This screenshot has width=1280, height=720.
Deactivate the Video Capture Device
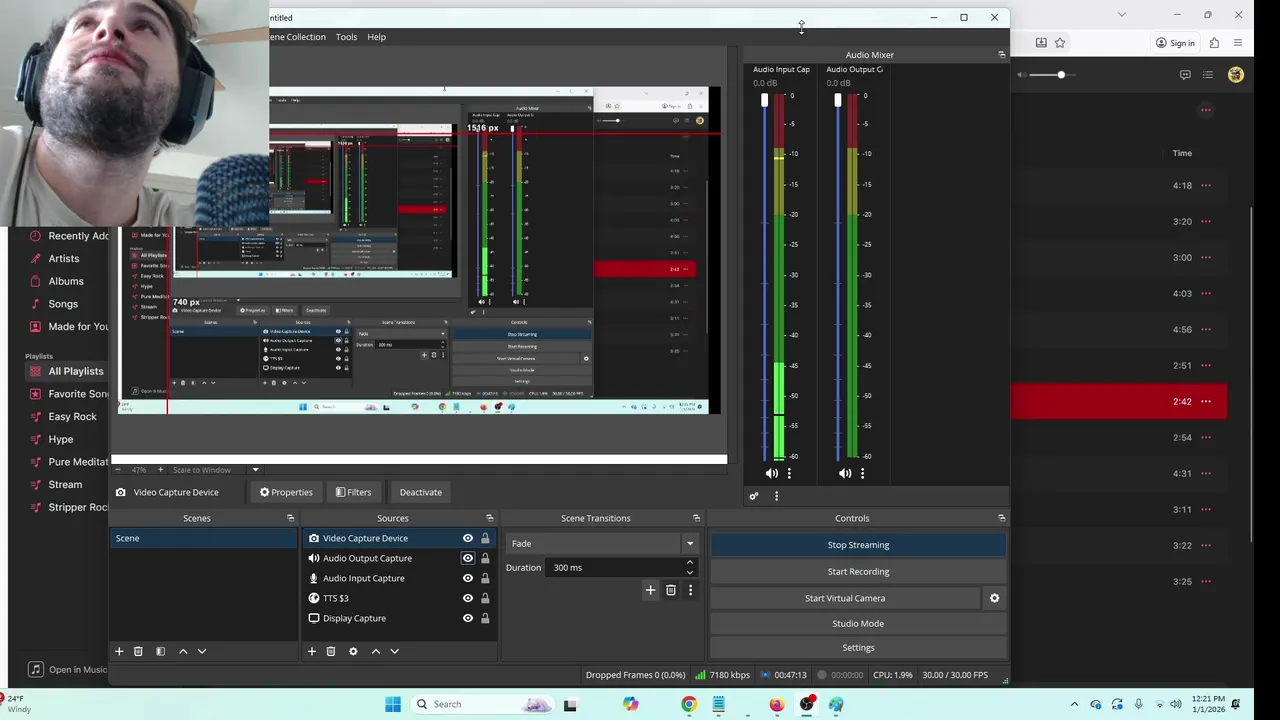coord(420,492)
